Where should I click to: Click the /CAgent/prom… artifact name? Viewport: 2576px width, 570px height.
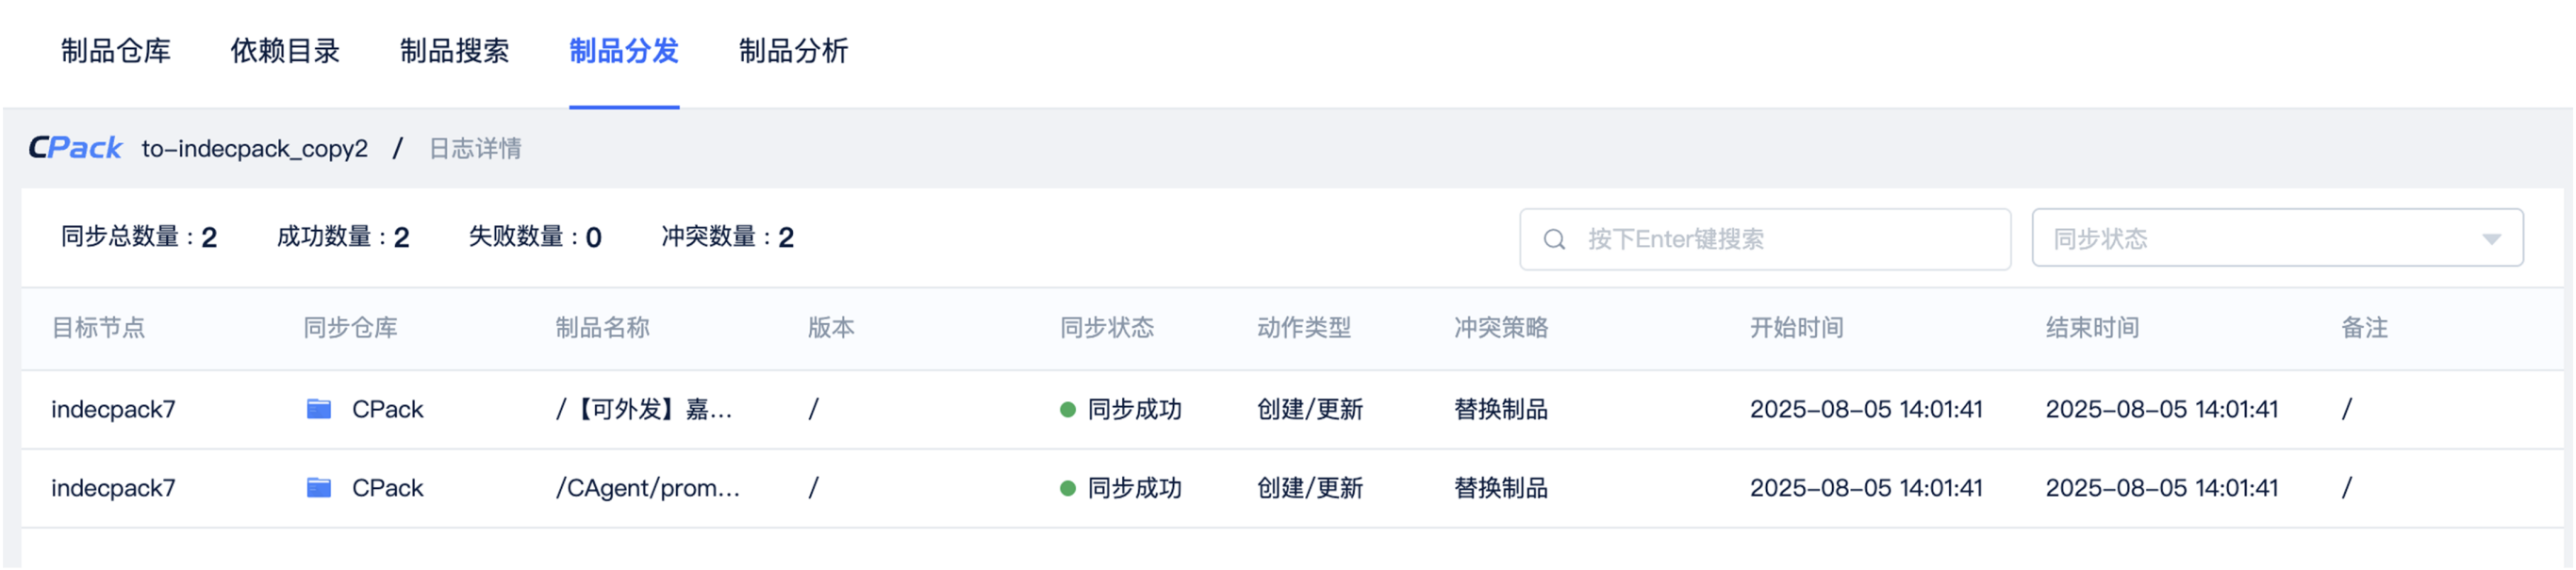tap(648, 488)
